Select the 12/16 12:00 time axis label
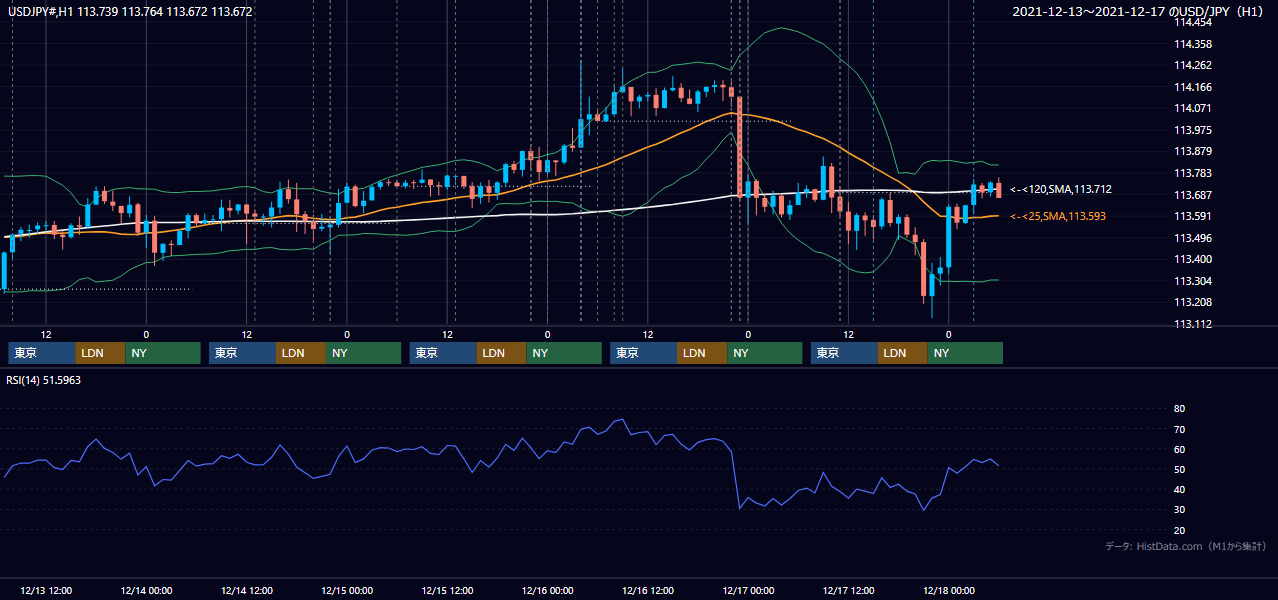Viewport: 1278px width, 600px height. point(649,590)
